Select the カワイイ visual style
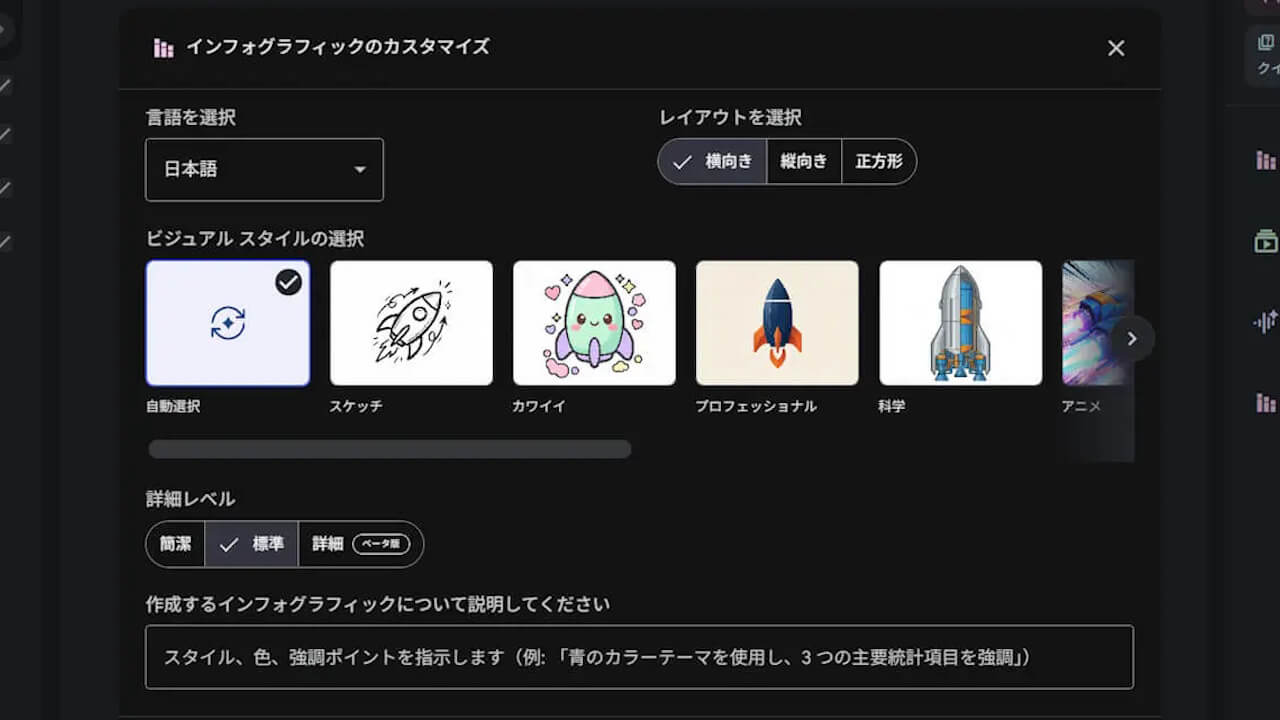The image size is (1280, 720). point(594,322)
